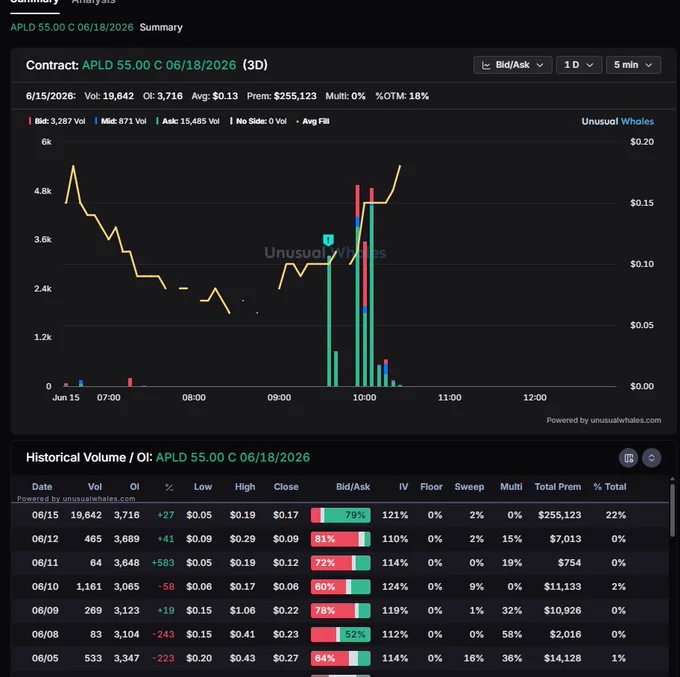The height and width of the screenshot is (677, 680).
Task: Click the +583 OI change value
Action: point(163,563)
